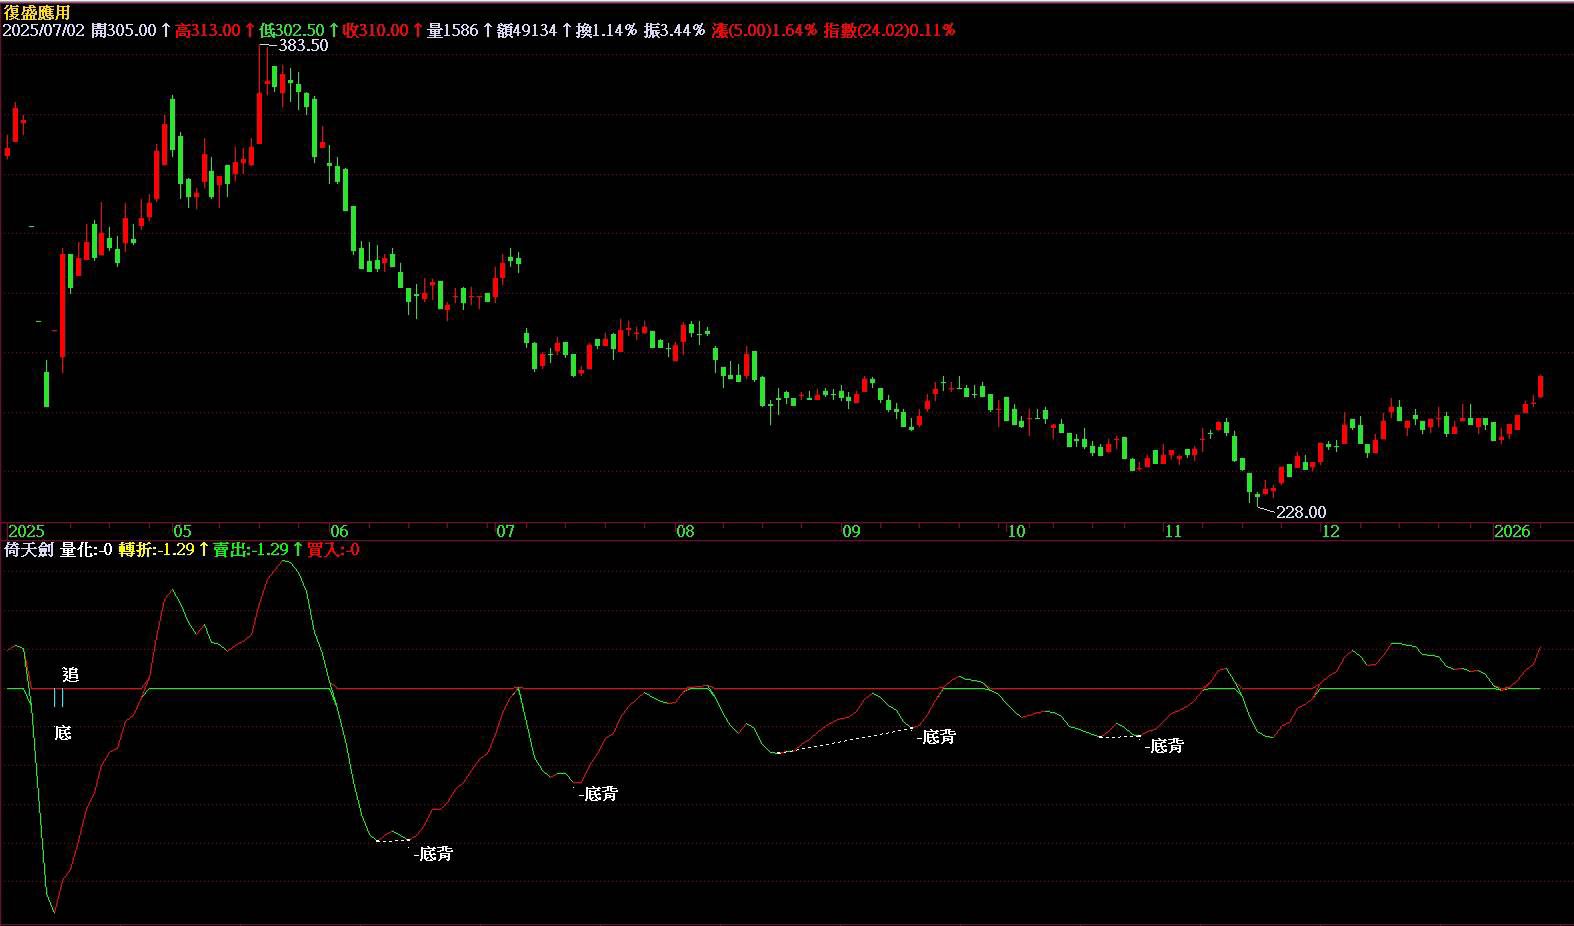Click the 收310.00 closing price text
Screen dimensions: 1574x926
375,30
